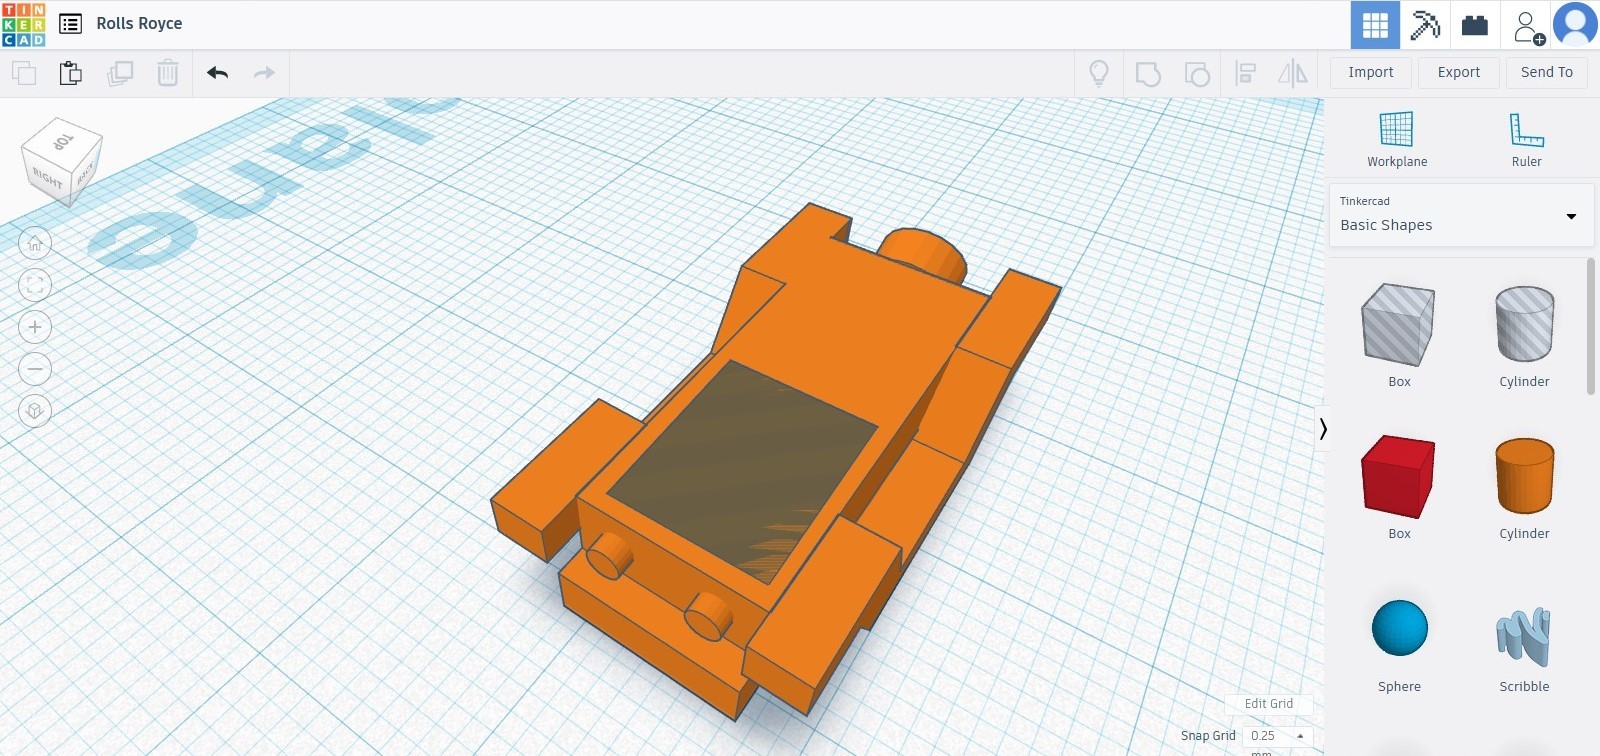
Task: Click the Group shapes icon
Action: 1148,73
